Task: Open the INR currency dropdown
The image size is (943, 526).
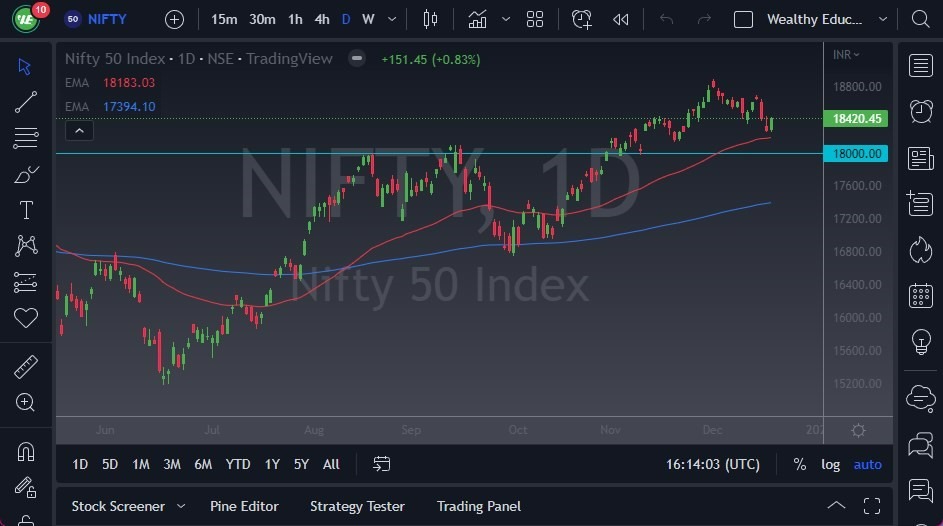Action: tap(846, 55)
